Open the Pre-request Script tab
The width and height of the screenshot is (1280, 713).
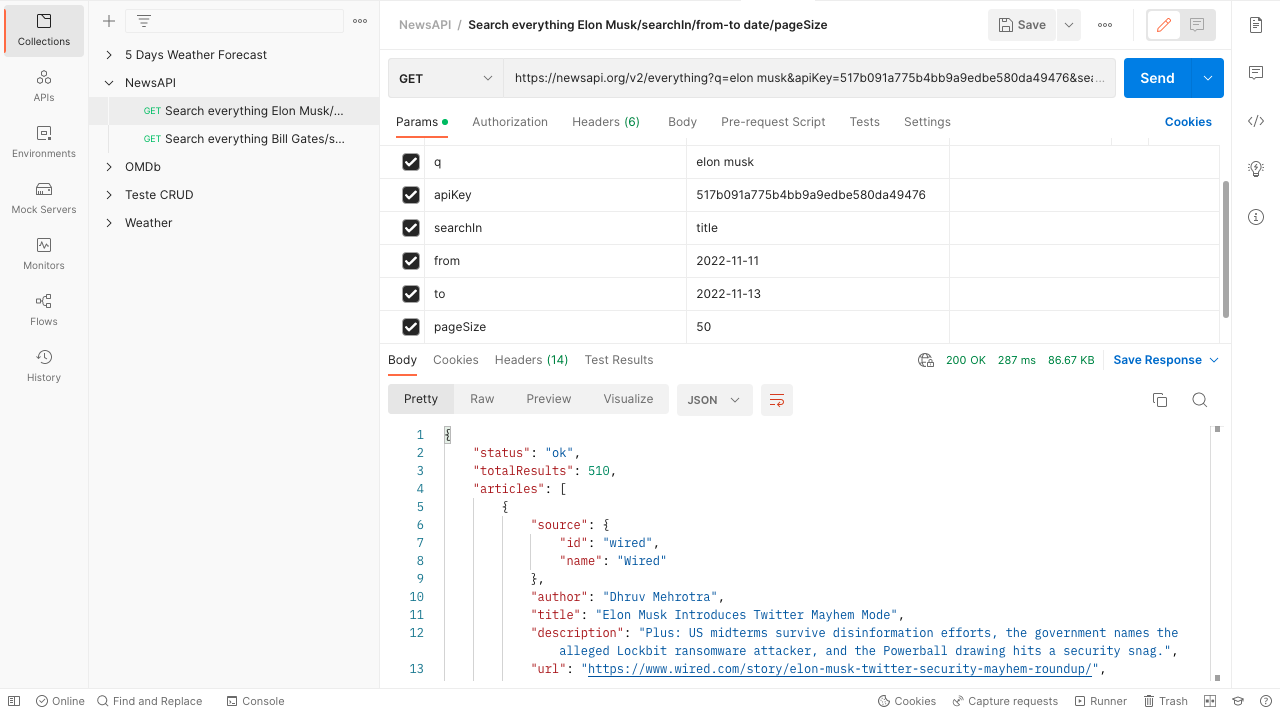click(x=773, y=122)
